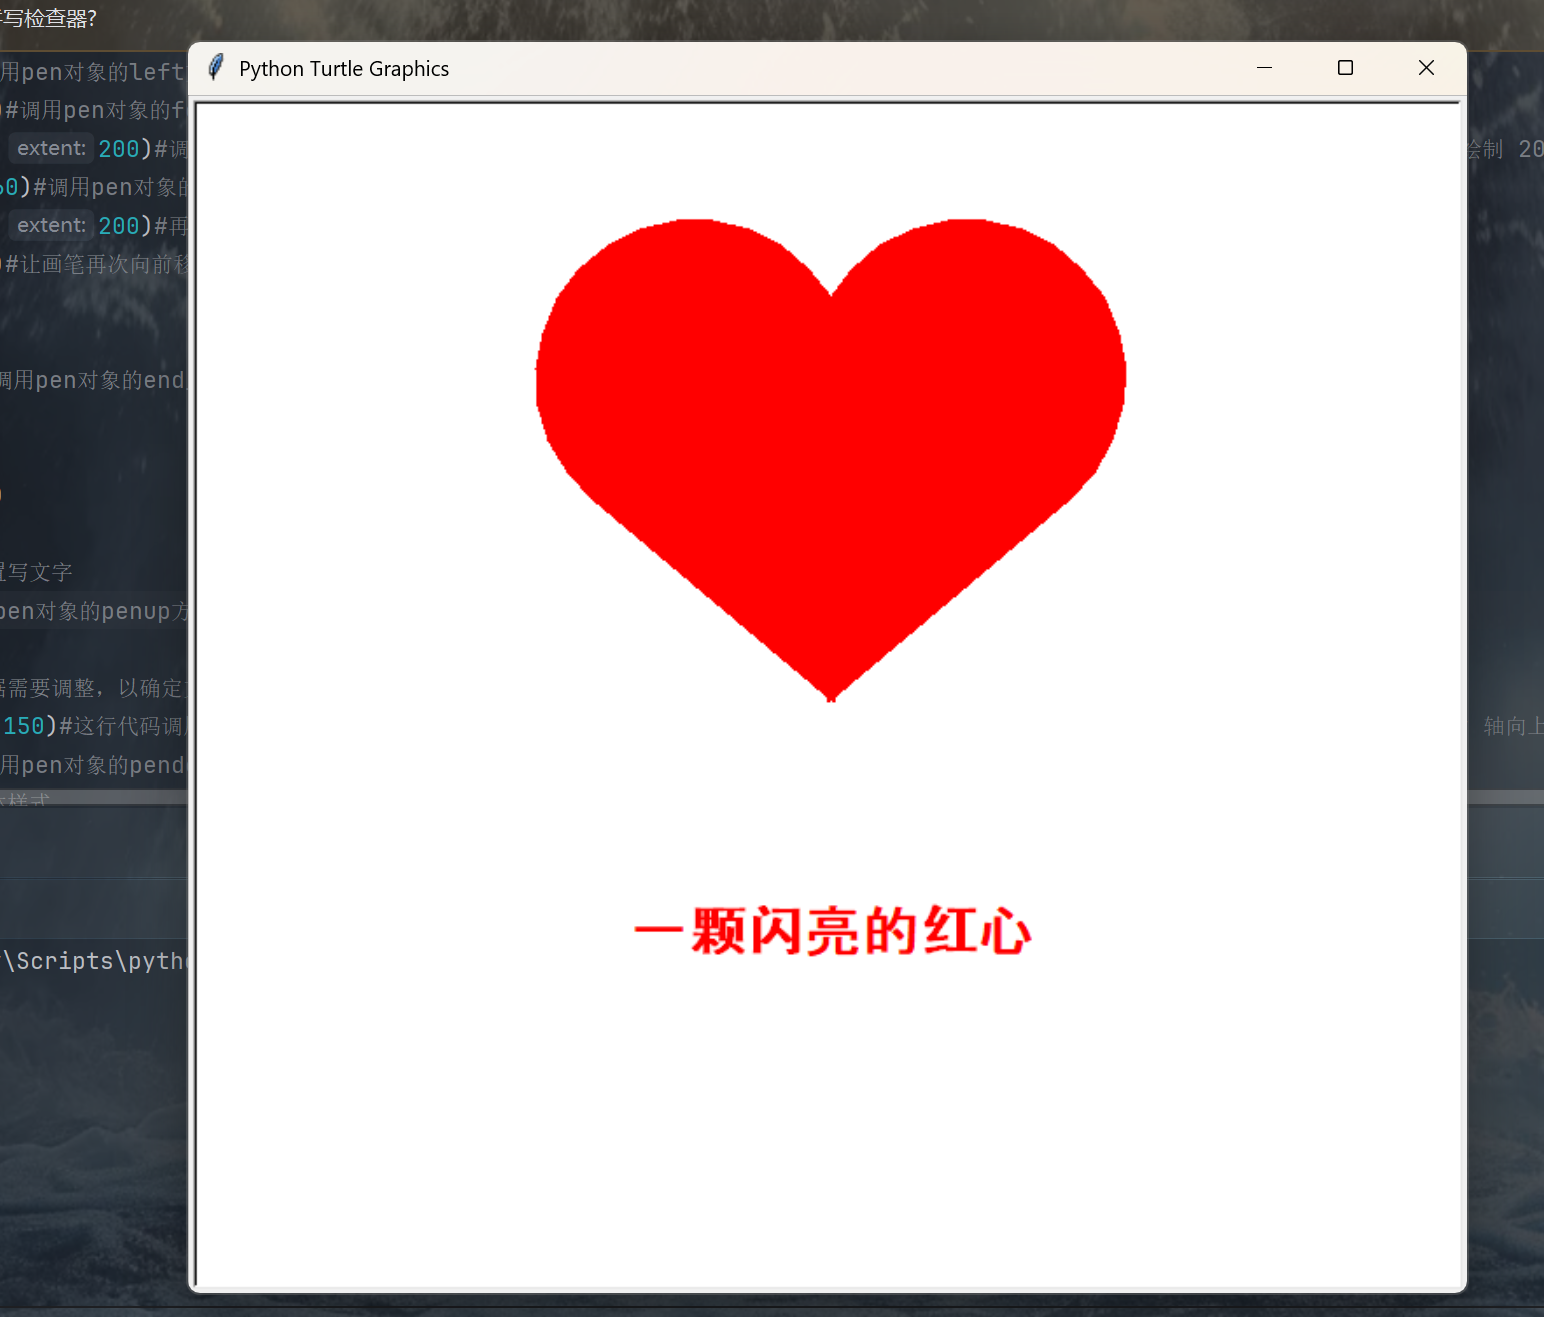The image size is (1544, 1317).
Task: Close the Python Turtle Graphics window
Action: click(1426, 68)
